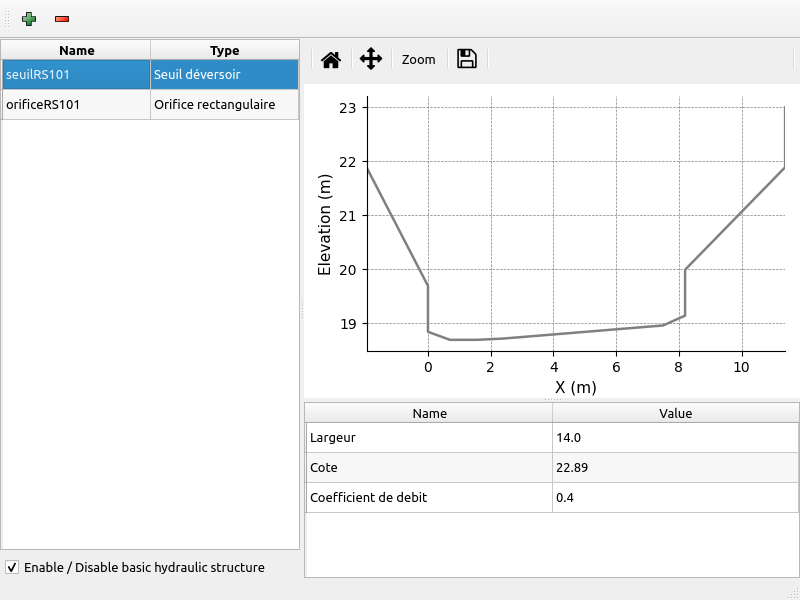This screenshot has width=800, height=600.
Task: Select the seuilRS101 row
Action: tap(76, 74)
